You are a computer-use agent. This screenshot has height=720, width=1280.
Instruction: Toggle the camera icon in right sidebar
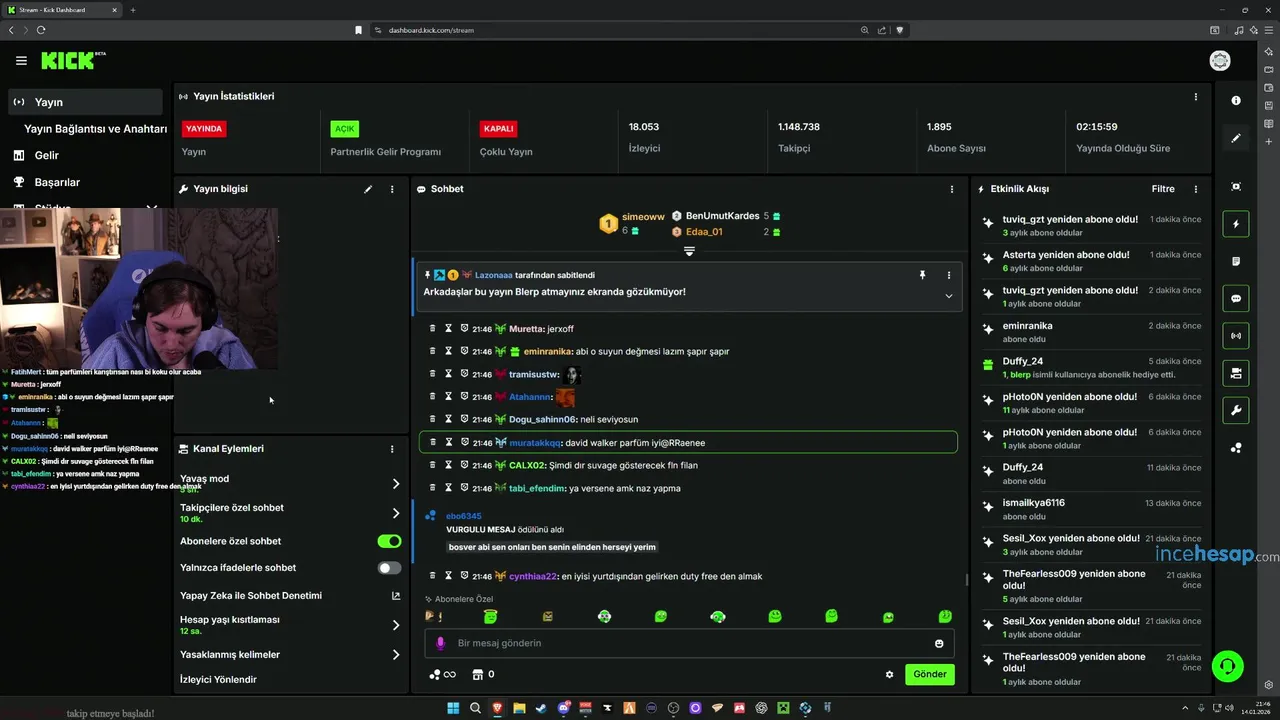pyautogui.click(x=1236, y=373)
